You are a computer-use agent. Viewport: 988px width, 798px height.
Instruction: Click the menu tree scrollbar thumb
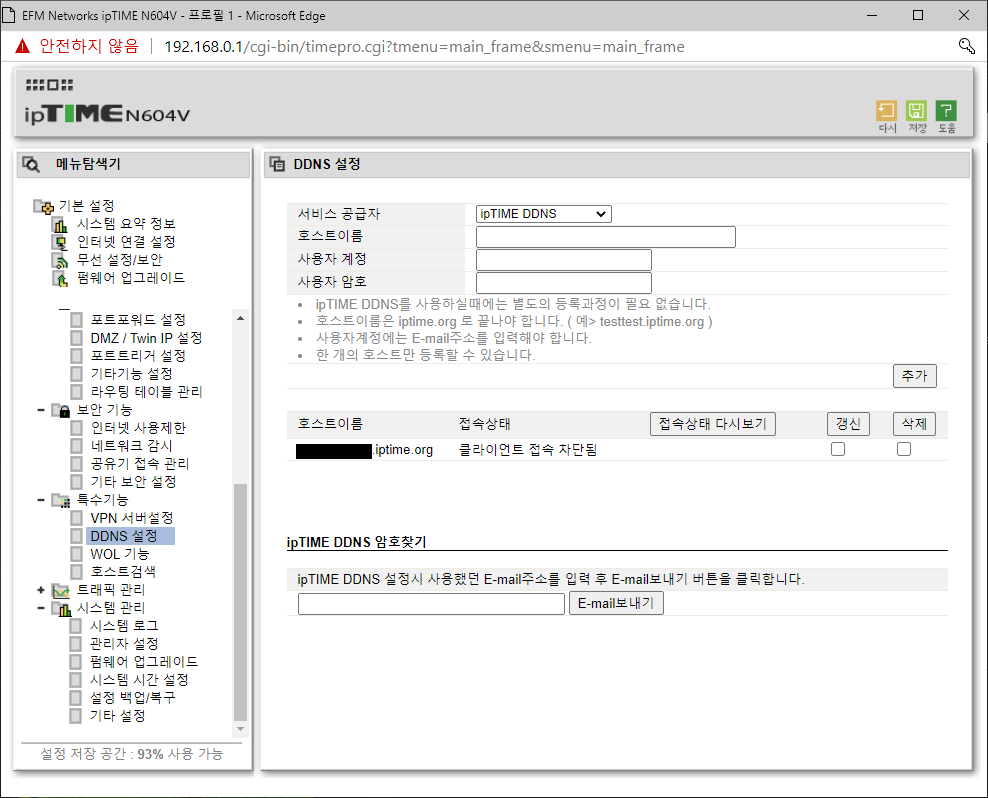[x=240, y=602]
